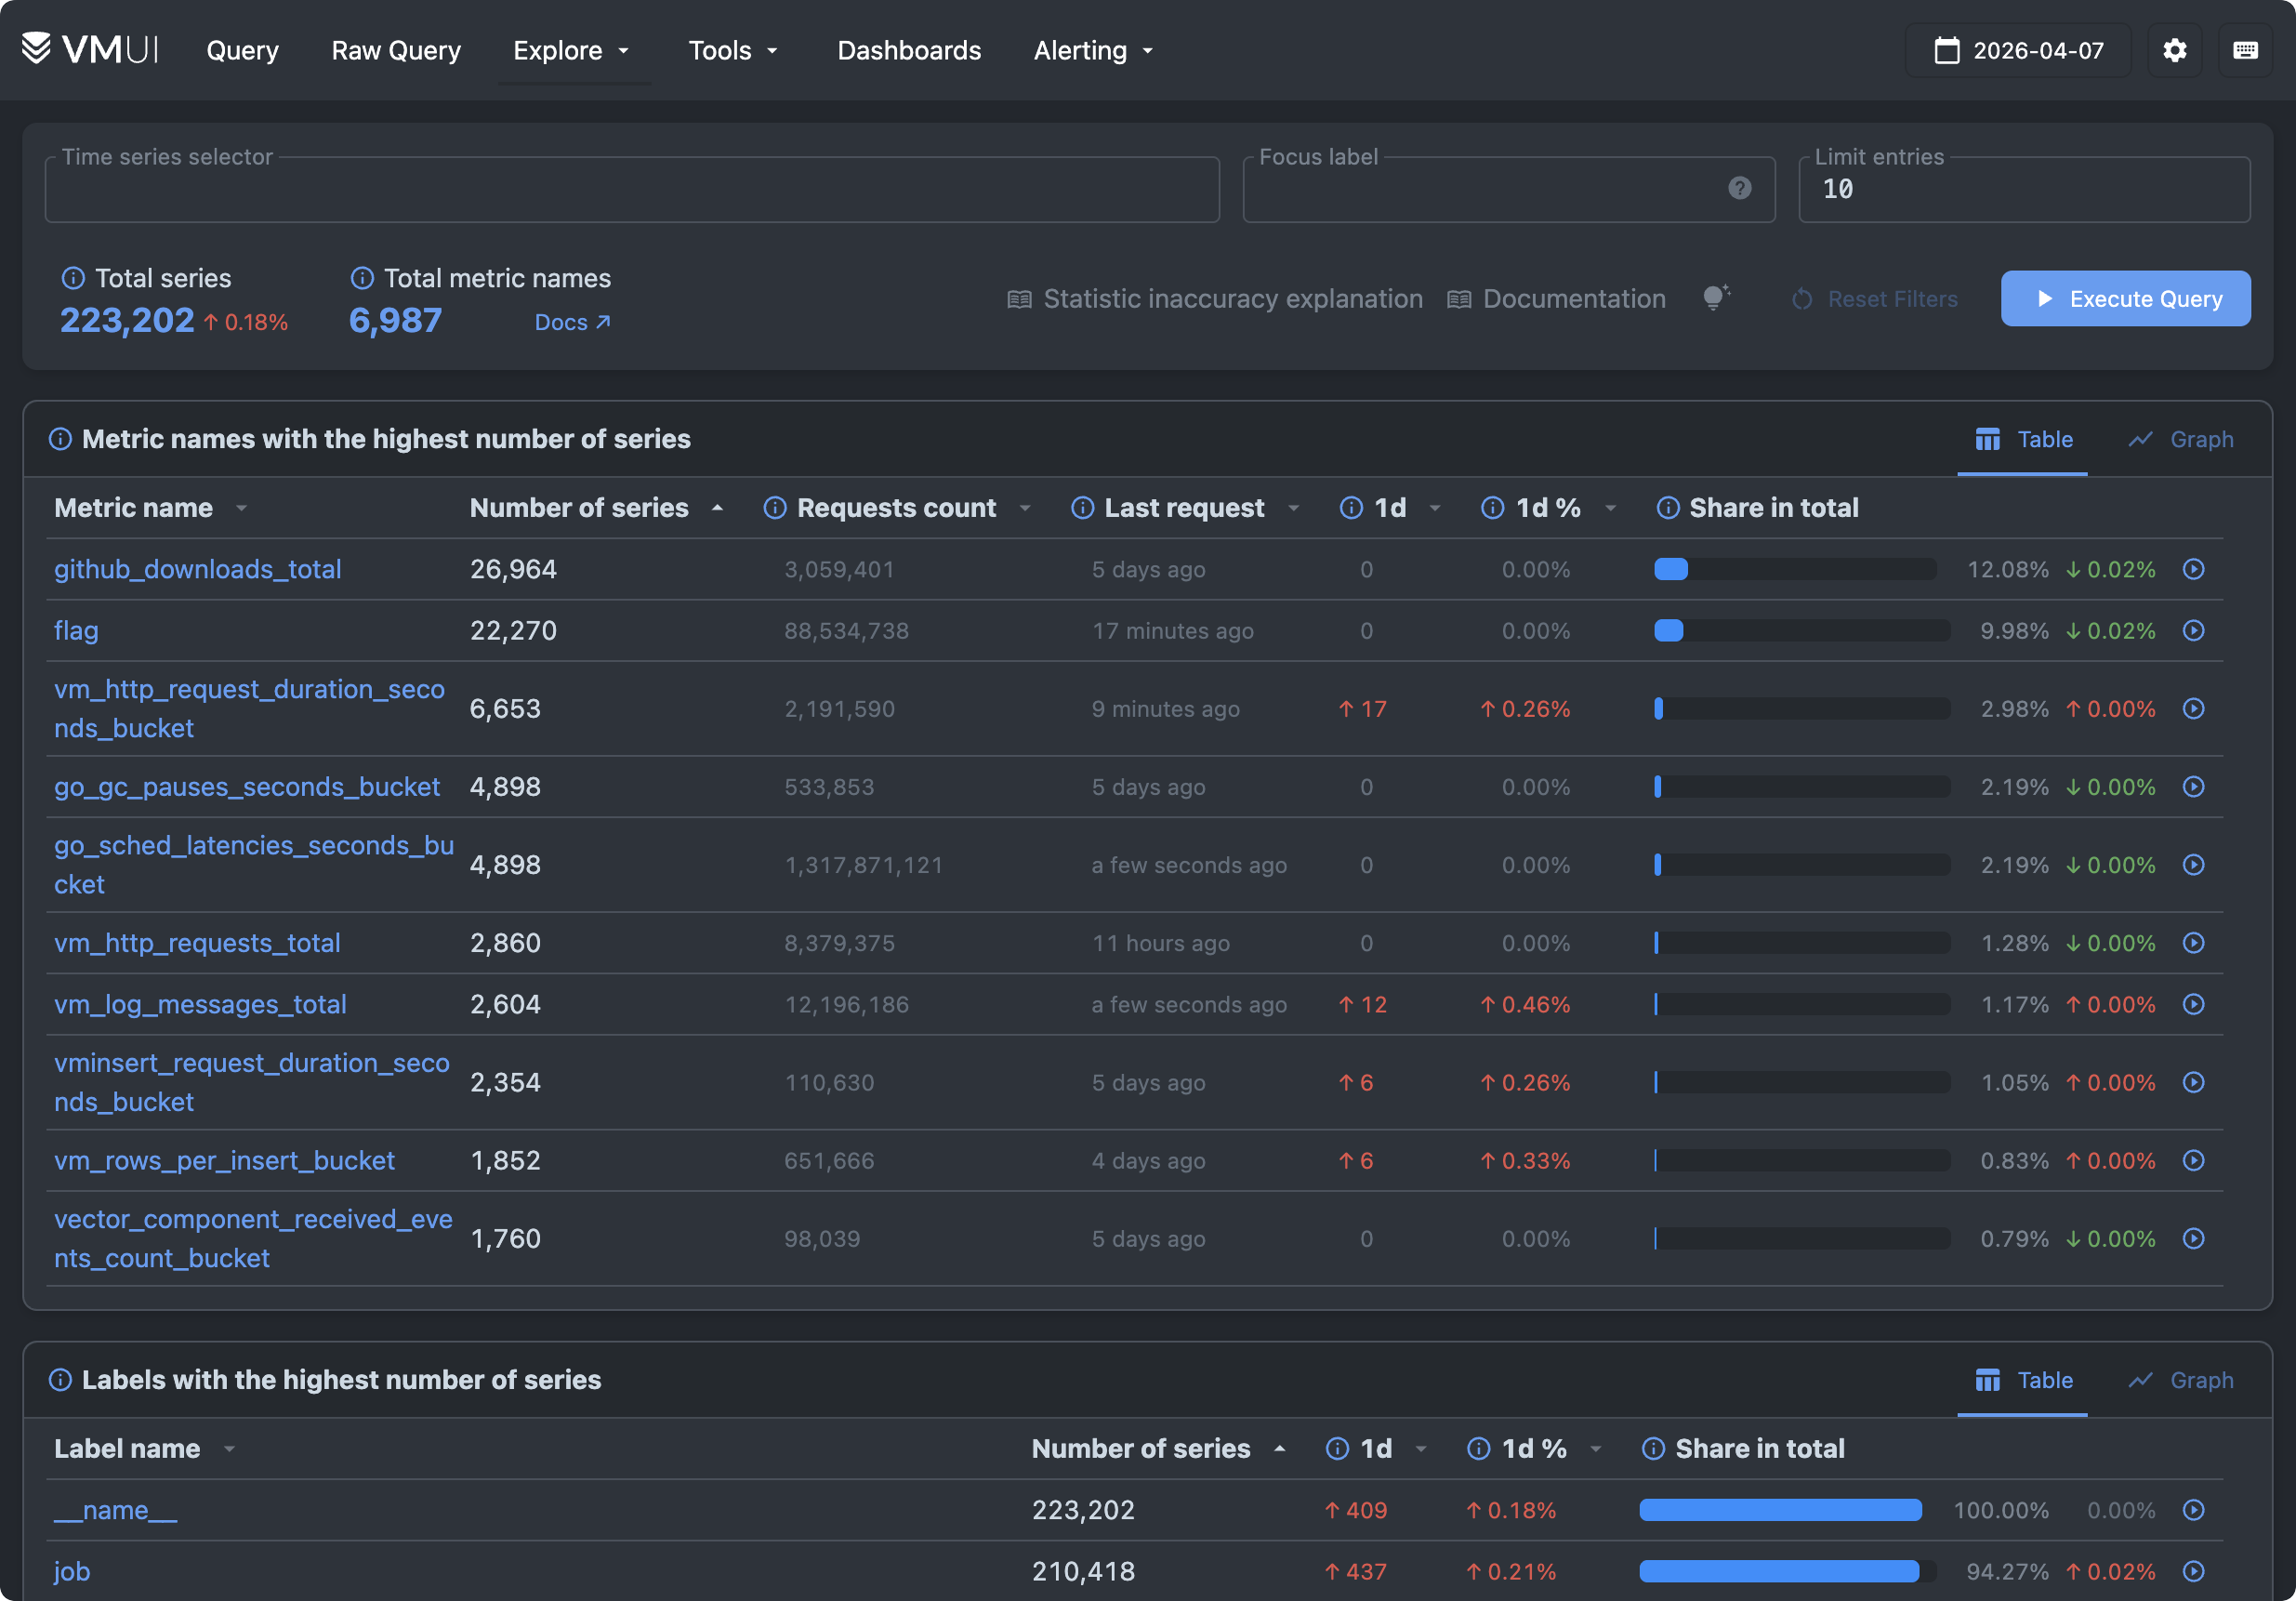
Task: Click the play icon on github_downloads_total row
Action: pyautogui.click(x=2193, y=569)
